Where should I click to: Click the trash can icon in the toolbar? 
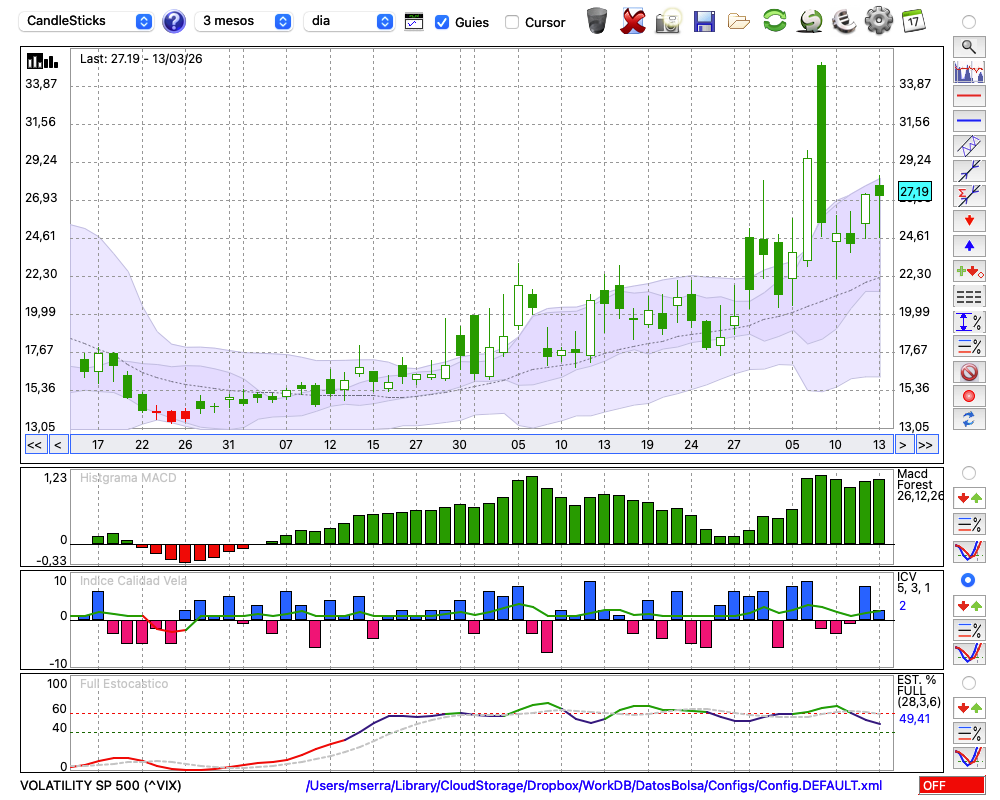click(597, 21)
